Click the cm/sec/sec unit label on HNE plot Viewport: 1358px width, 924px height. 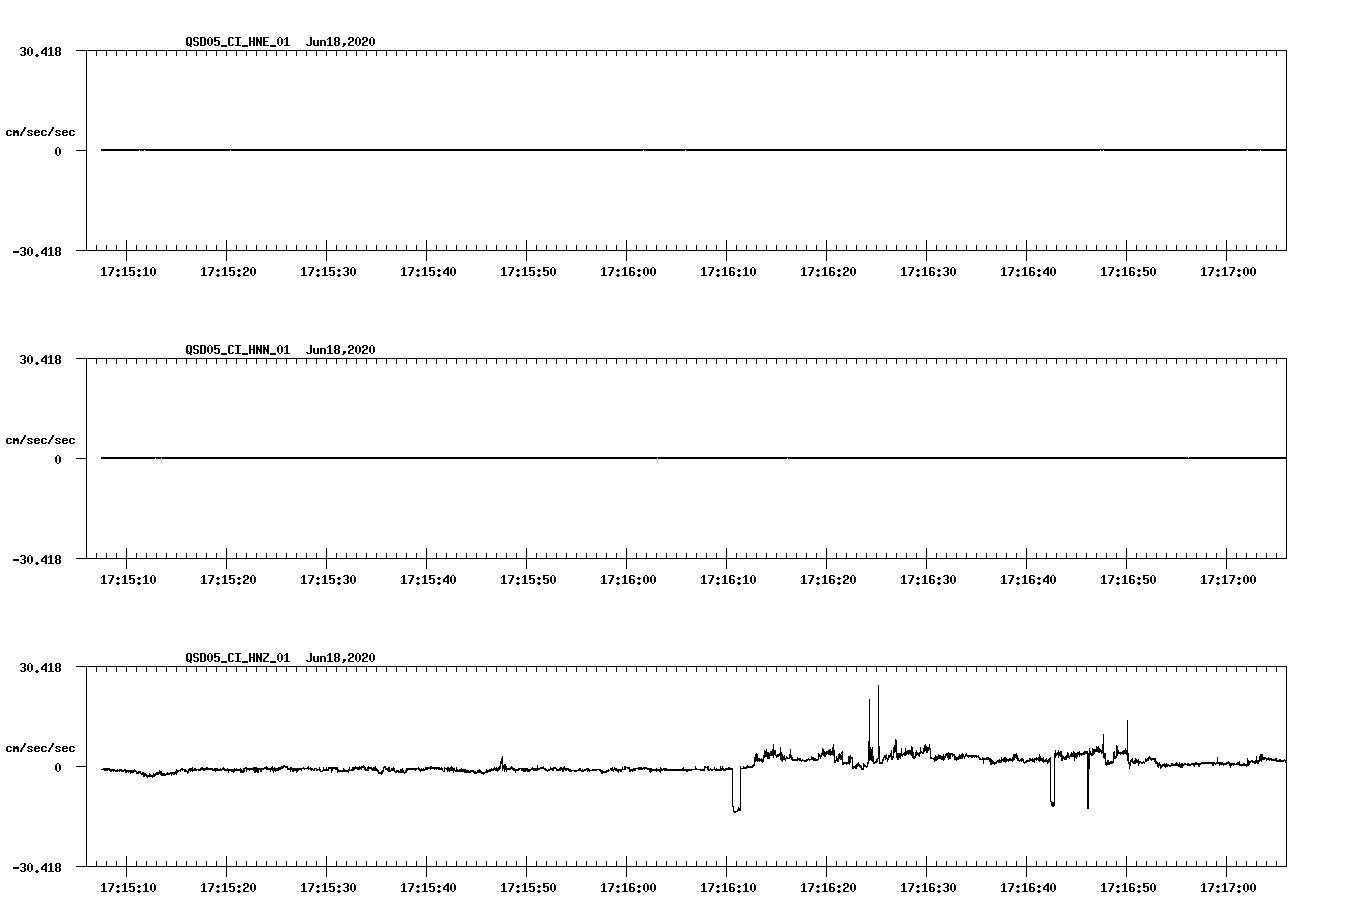40,132
